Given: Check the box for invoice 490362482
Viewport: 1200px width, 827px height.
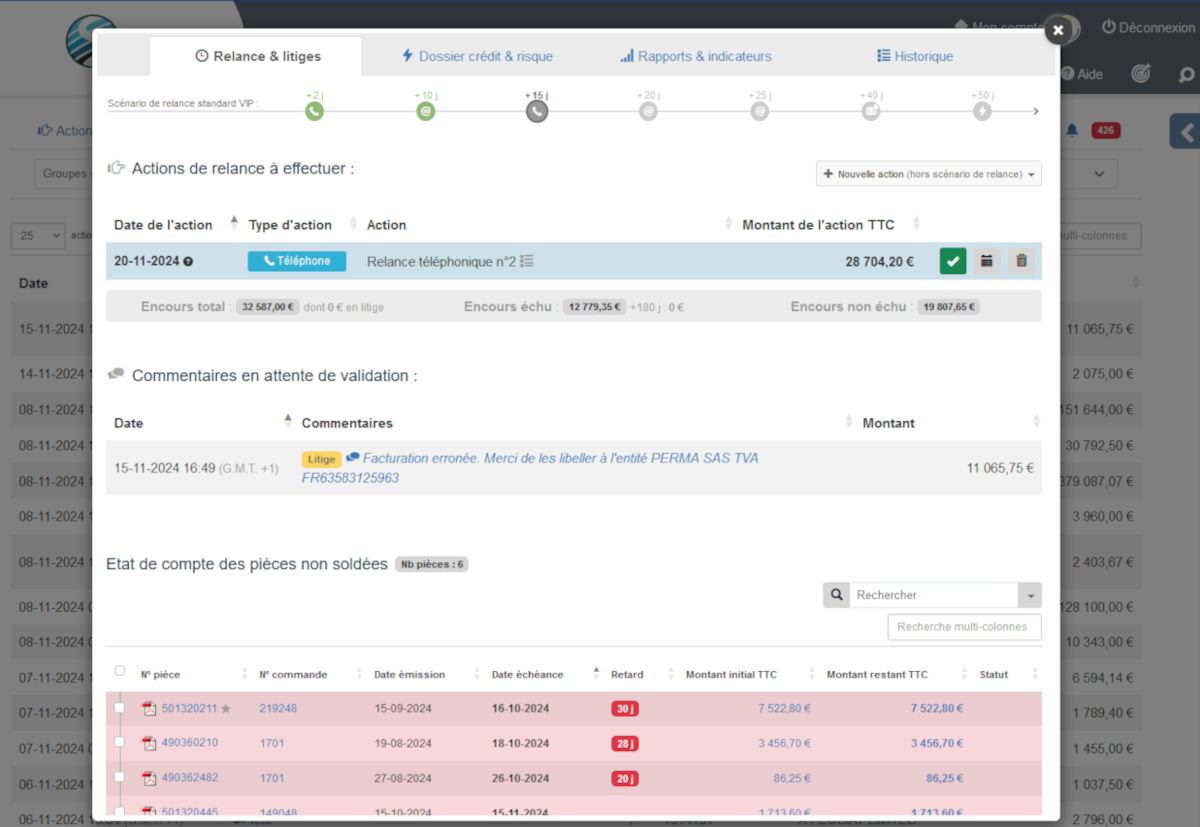Looking at the screenshot, I should pyautogui.click(x=120, y=777).
